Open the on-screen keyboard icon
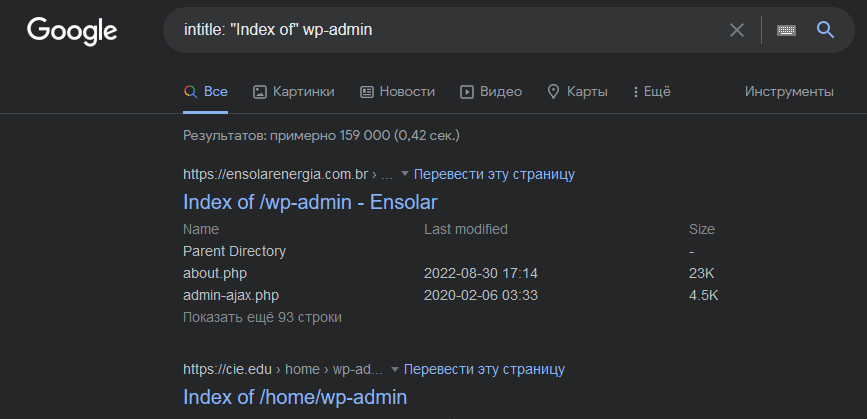The width and height of the screenshot is (867, 419). click(x=786, y=30)
